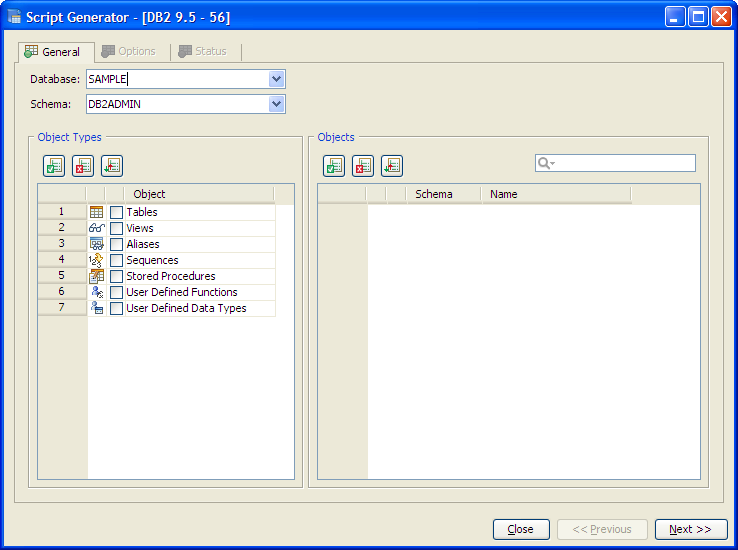Image resolution: width=738 pixels, height=550 pixels.
Task: Click row number 1 header cell
Action: (x=62, y=212)
